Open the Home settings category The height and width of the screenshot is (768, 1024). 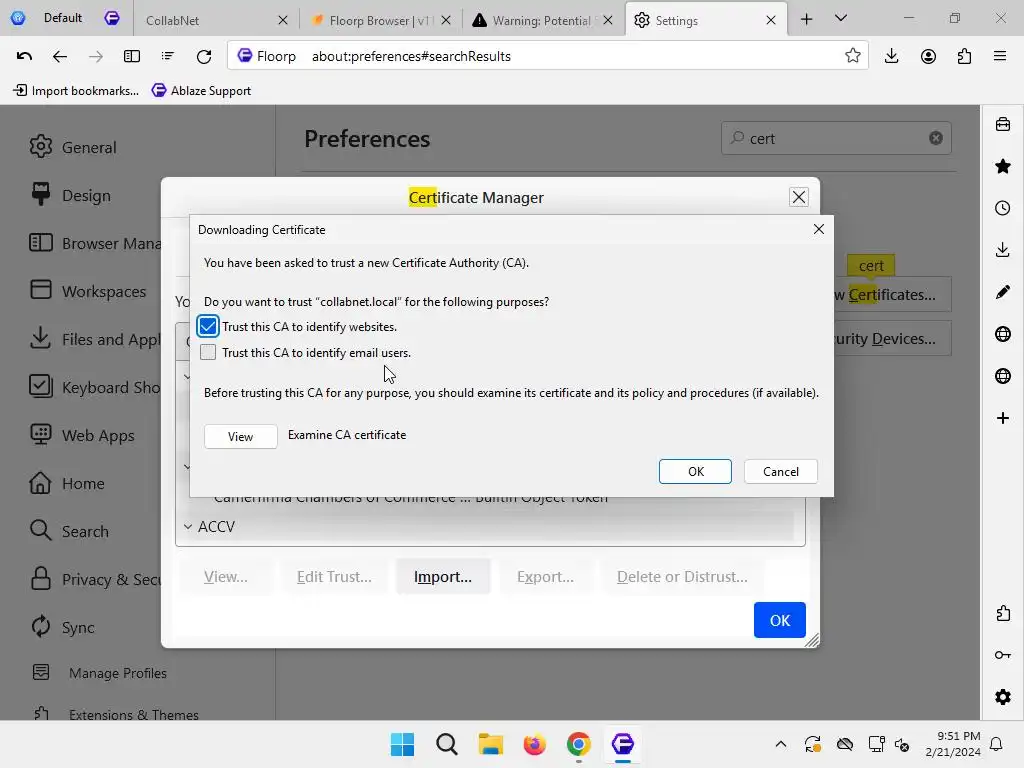pyautogui.click(x=67, y=483)
